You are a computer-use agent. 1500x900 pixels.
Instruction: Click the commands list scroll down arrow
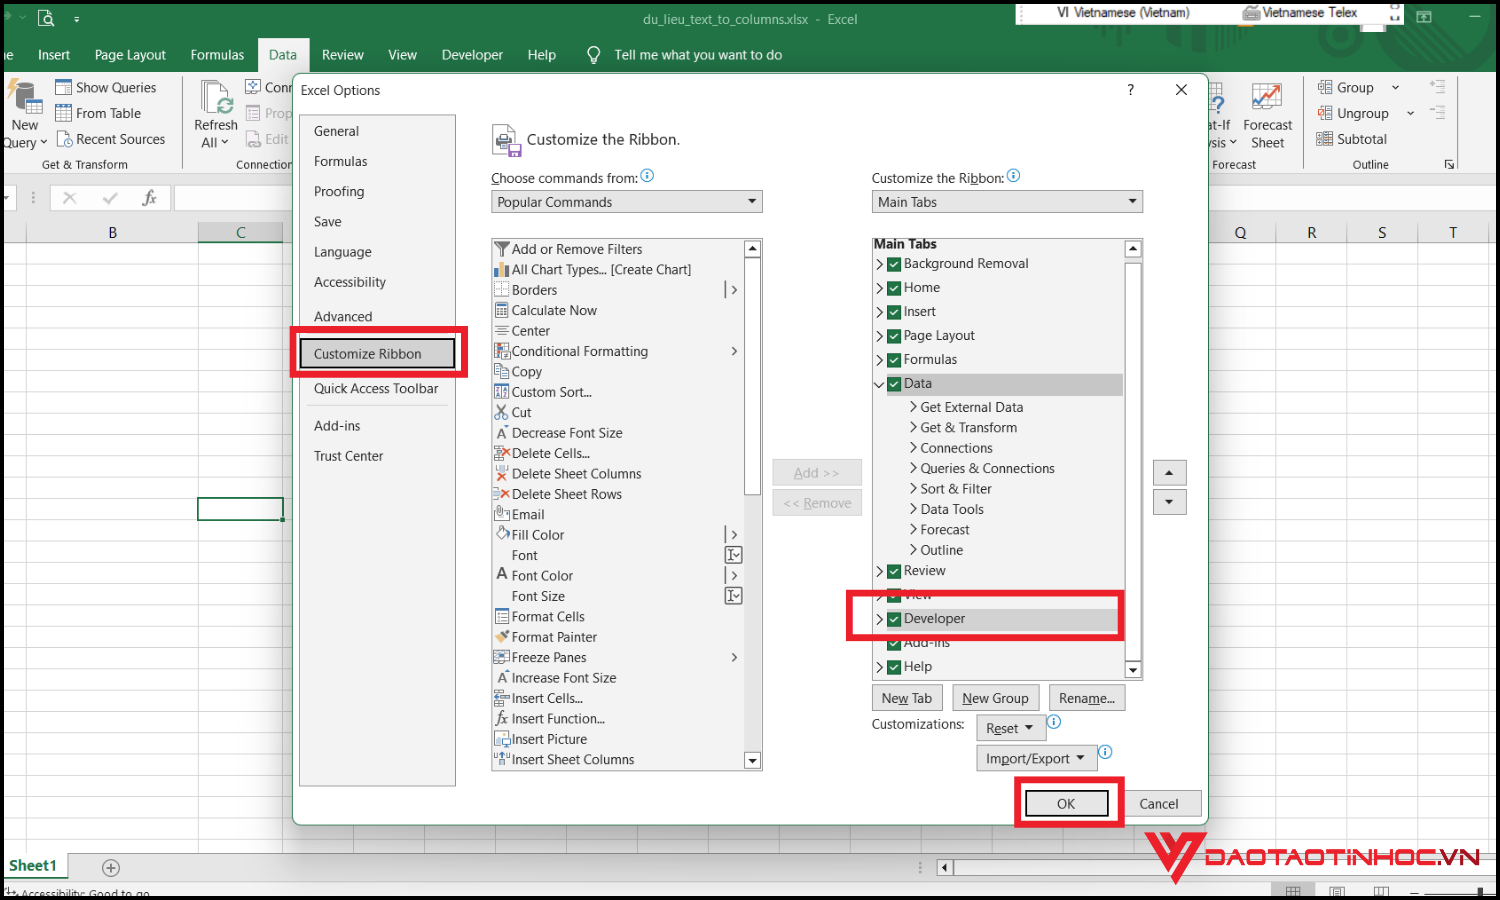pyautogui.click(x=753, y=761)
